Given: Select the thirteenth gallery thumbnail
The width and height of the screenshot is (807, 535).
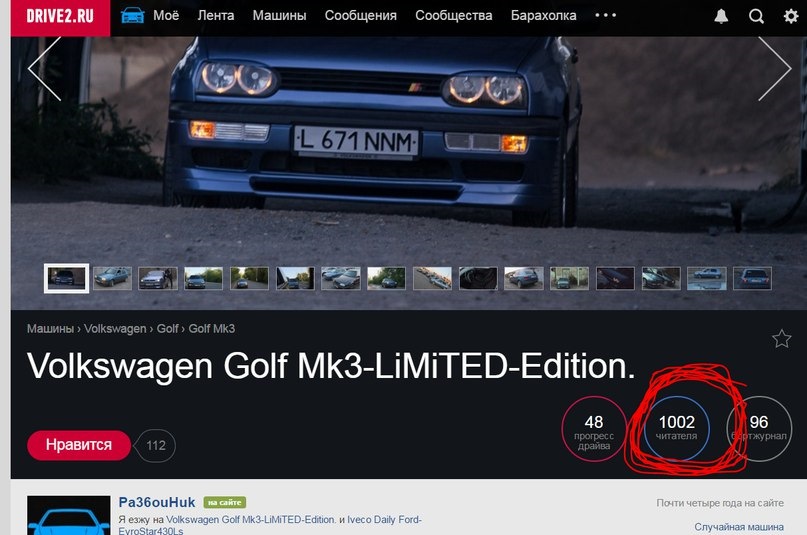Looking at the screenshot, I should [x=616, y=278].
